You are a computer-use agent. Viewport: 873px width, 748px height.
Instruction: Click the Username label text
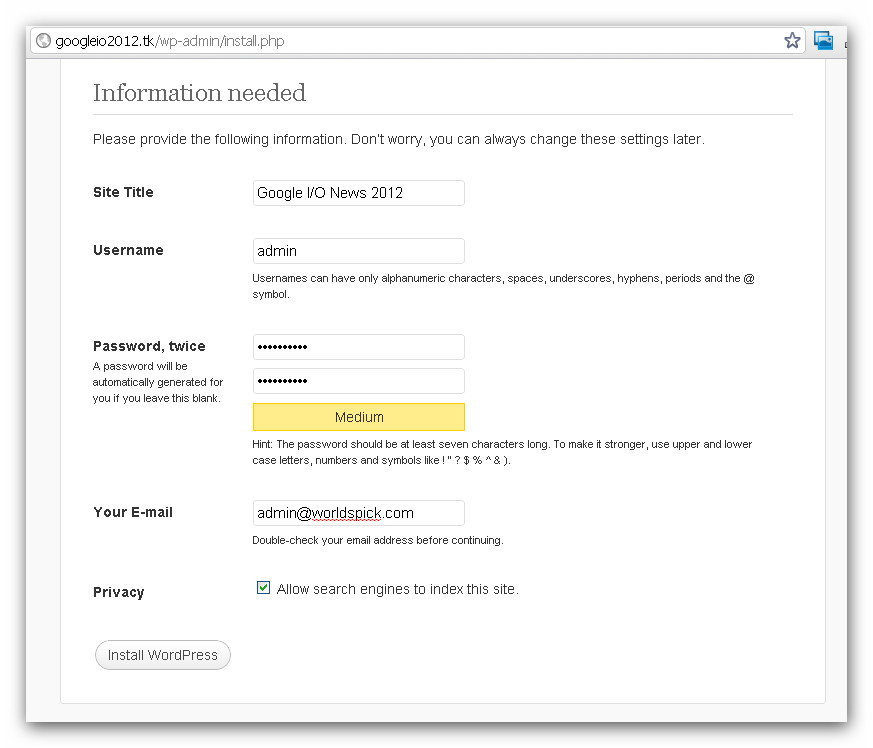(128, 250)
